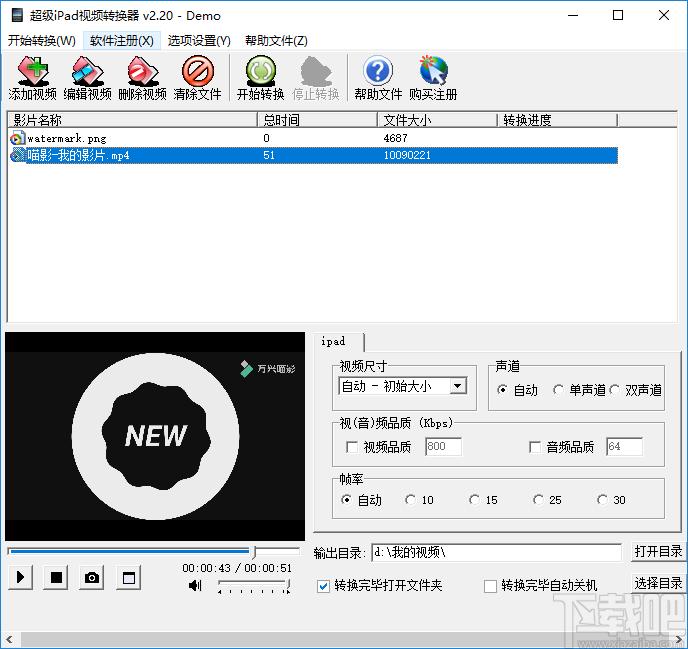Screen dimensions: 688x649
Task: Enable the 视频品质 checkbox
Action: pyautogui.click(x=352, y=447)
